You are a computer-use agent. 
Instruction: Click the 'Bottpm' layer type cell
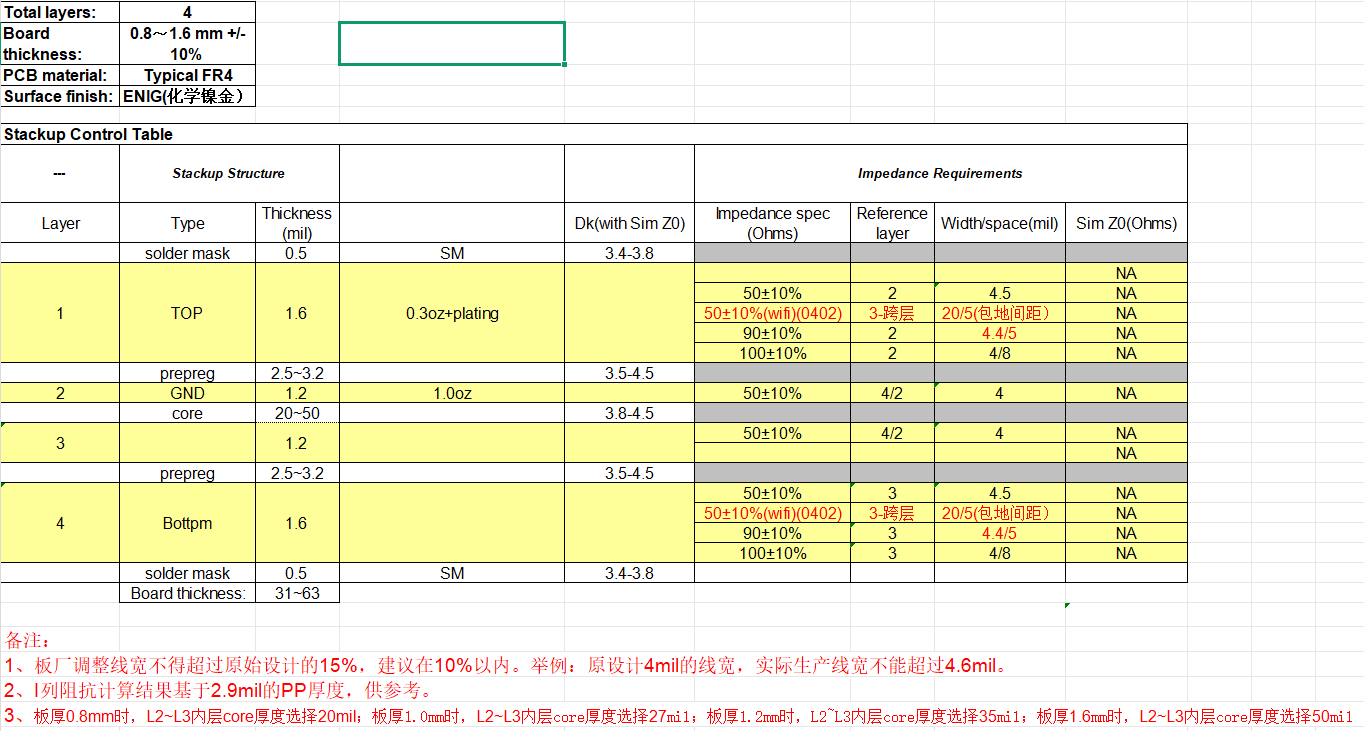click(x=187, y=523)
